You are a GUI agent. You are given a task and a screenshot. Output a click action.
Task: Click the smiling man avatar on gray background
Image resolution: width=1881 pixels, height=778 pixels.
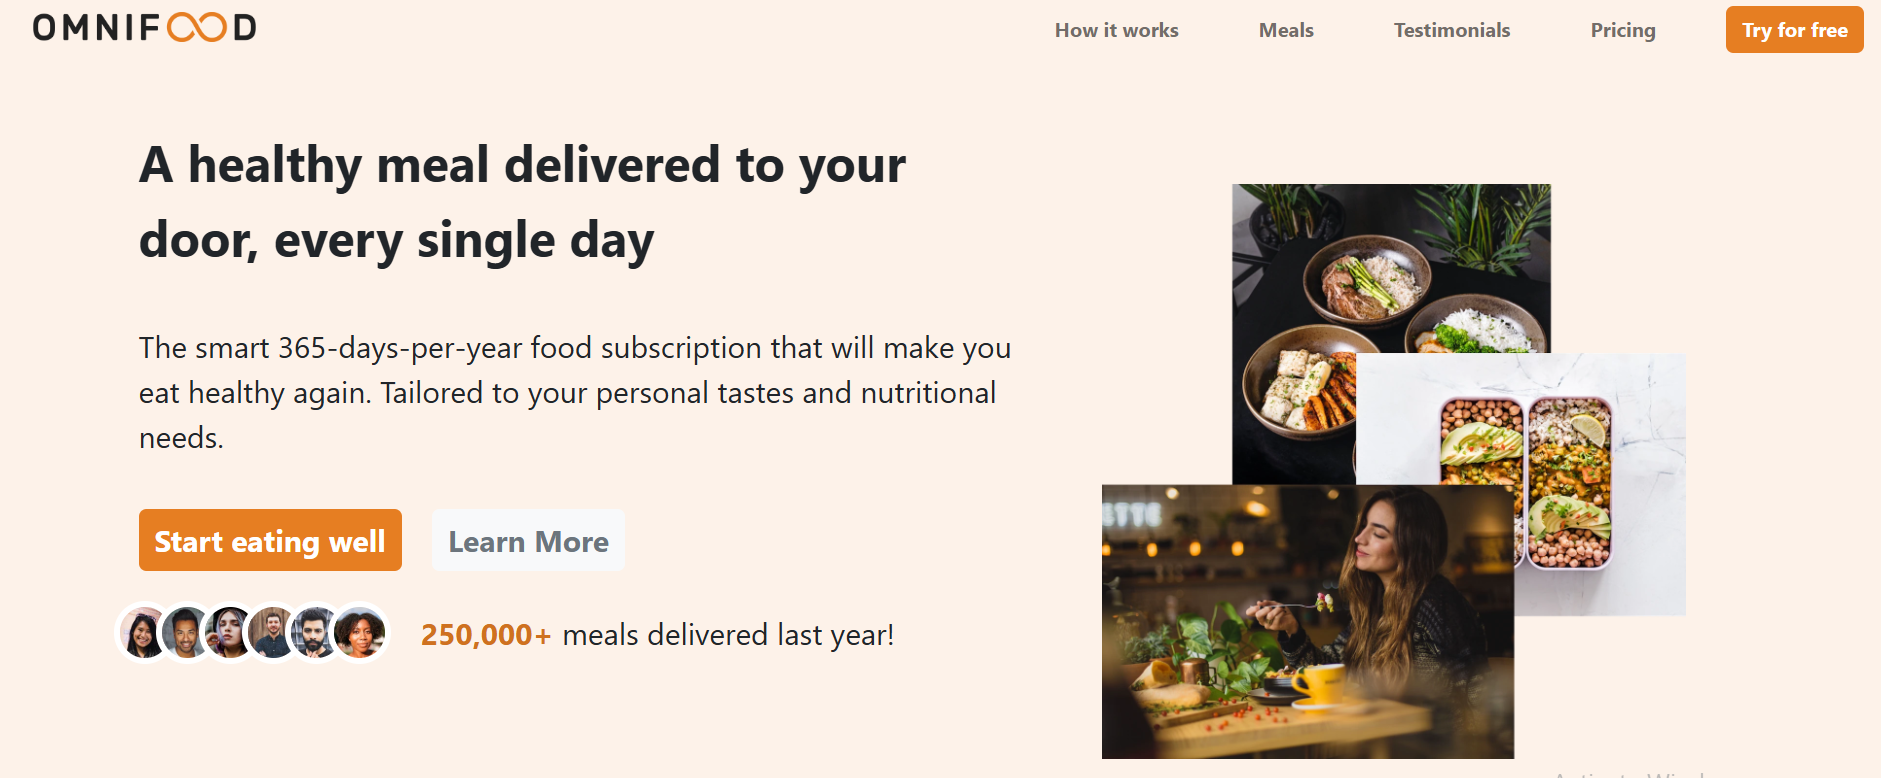(187, 633)
